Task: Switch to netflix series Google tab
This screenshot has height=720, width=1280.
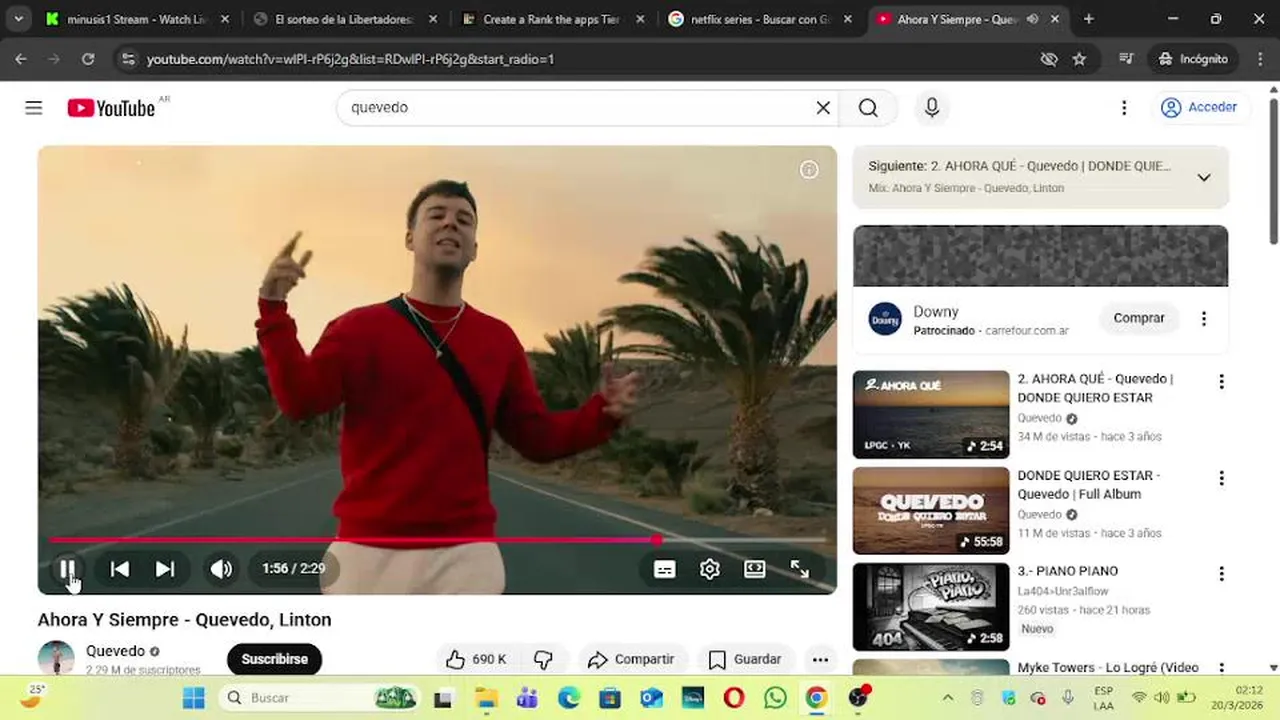Action: (760, 19)
